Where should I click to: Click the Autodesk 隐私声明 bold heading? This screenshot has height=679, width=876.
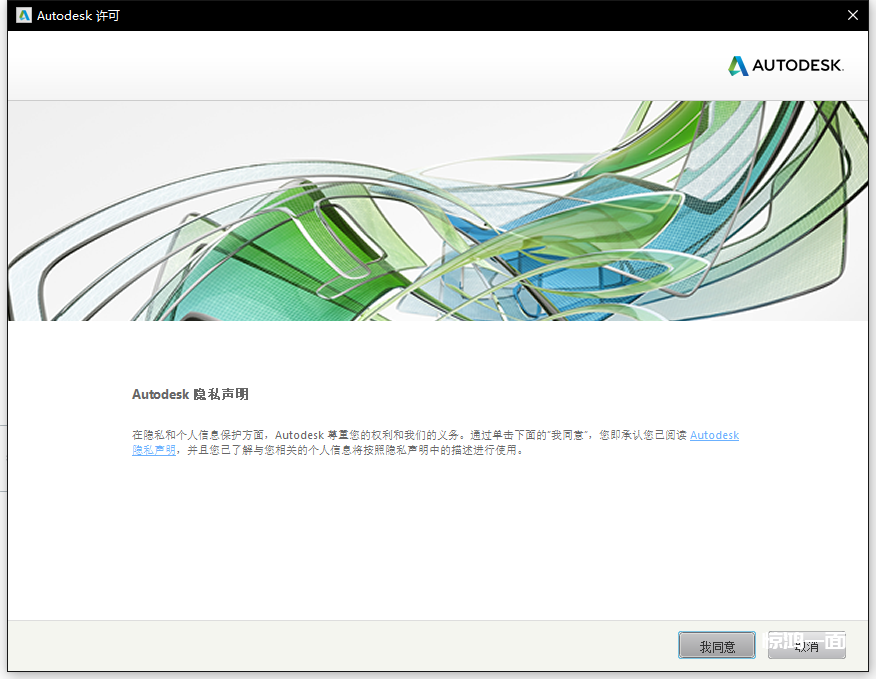click(190, 394)
